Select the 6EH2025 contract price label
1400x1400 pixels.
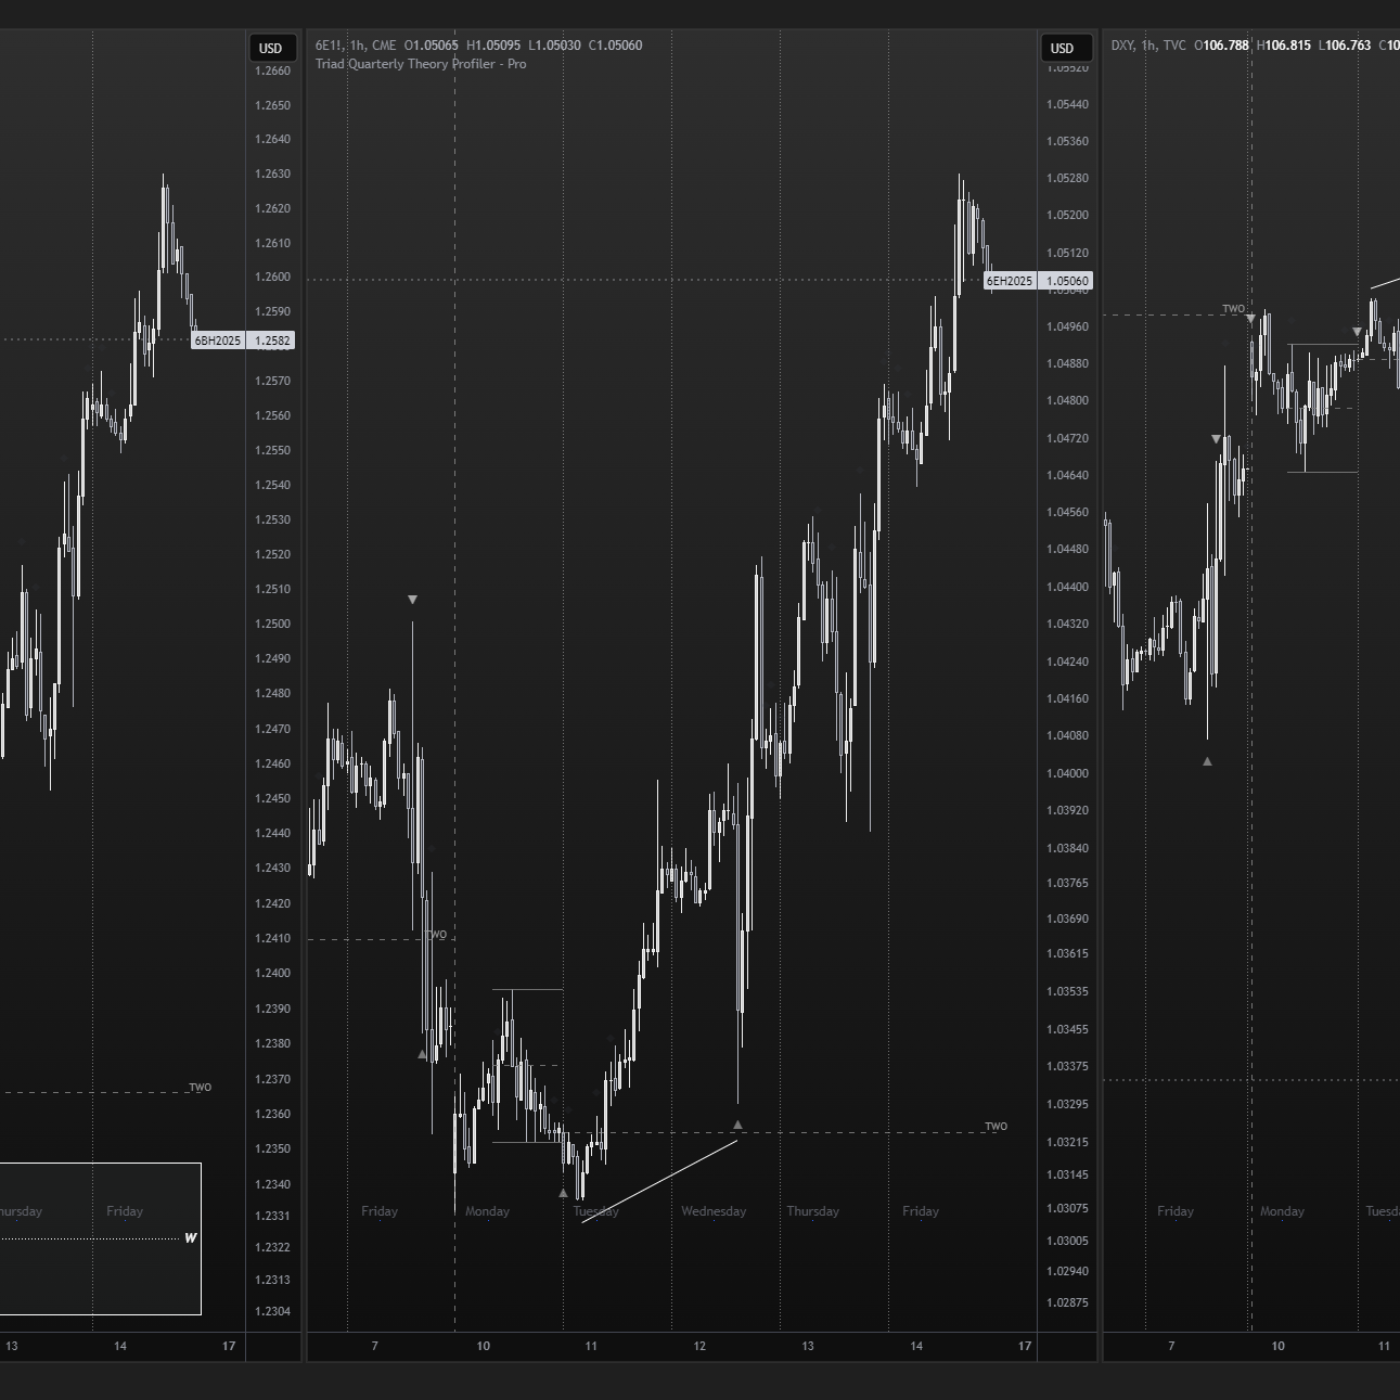1009,281
